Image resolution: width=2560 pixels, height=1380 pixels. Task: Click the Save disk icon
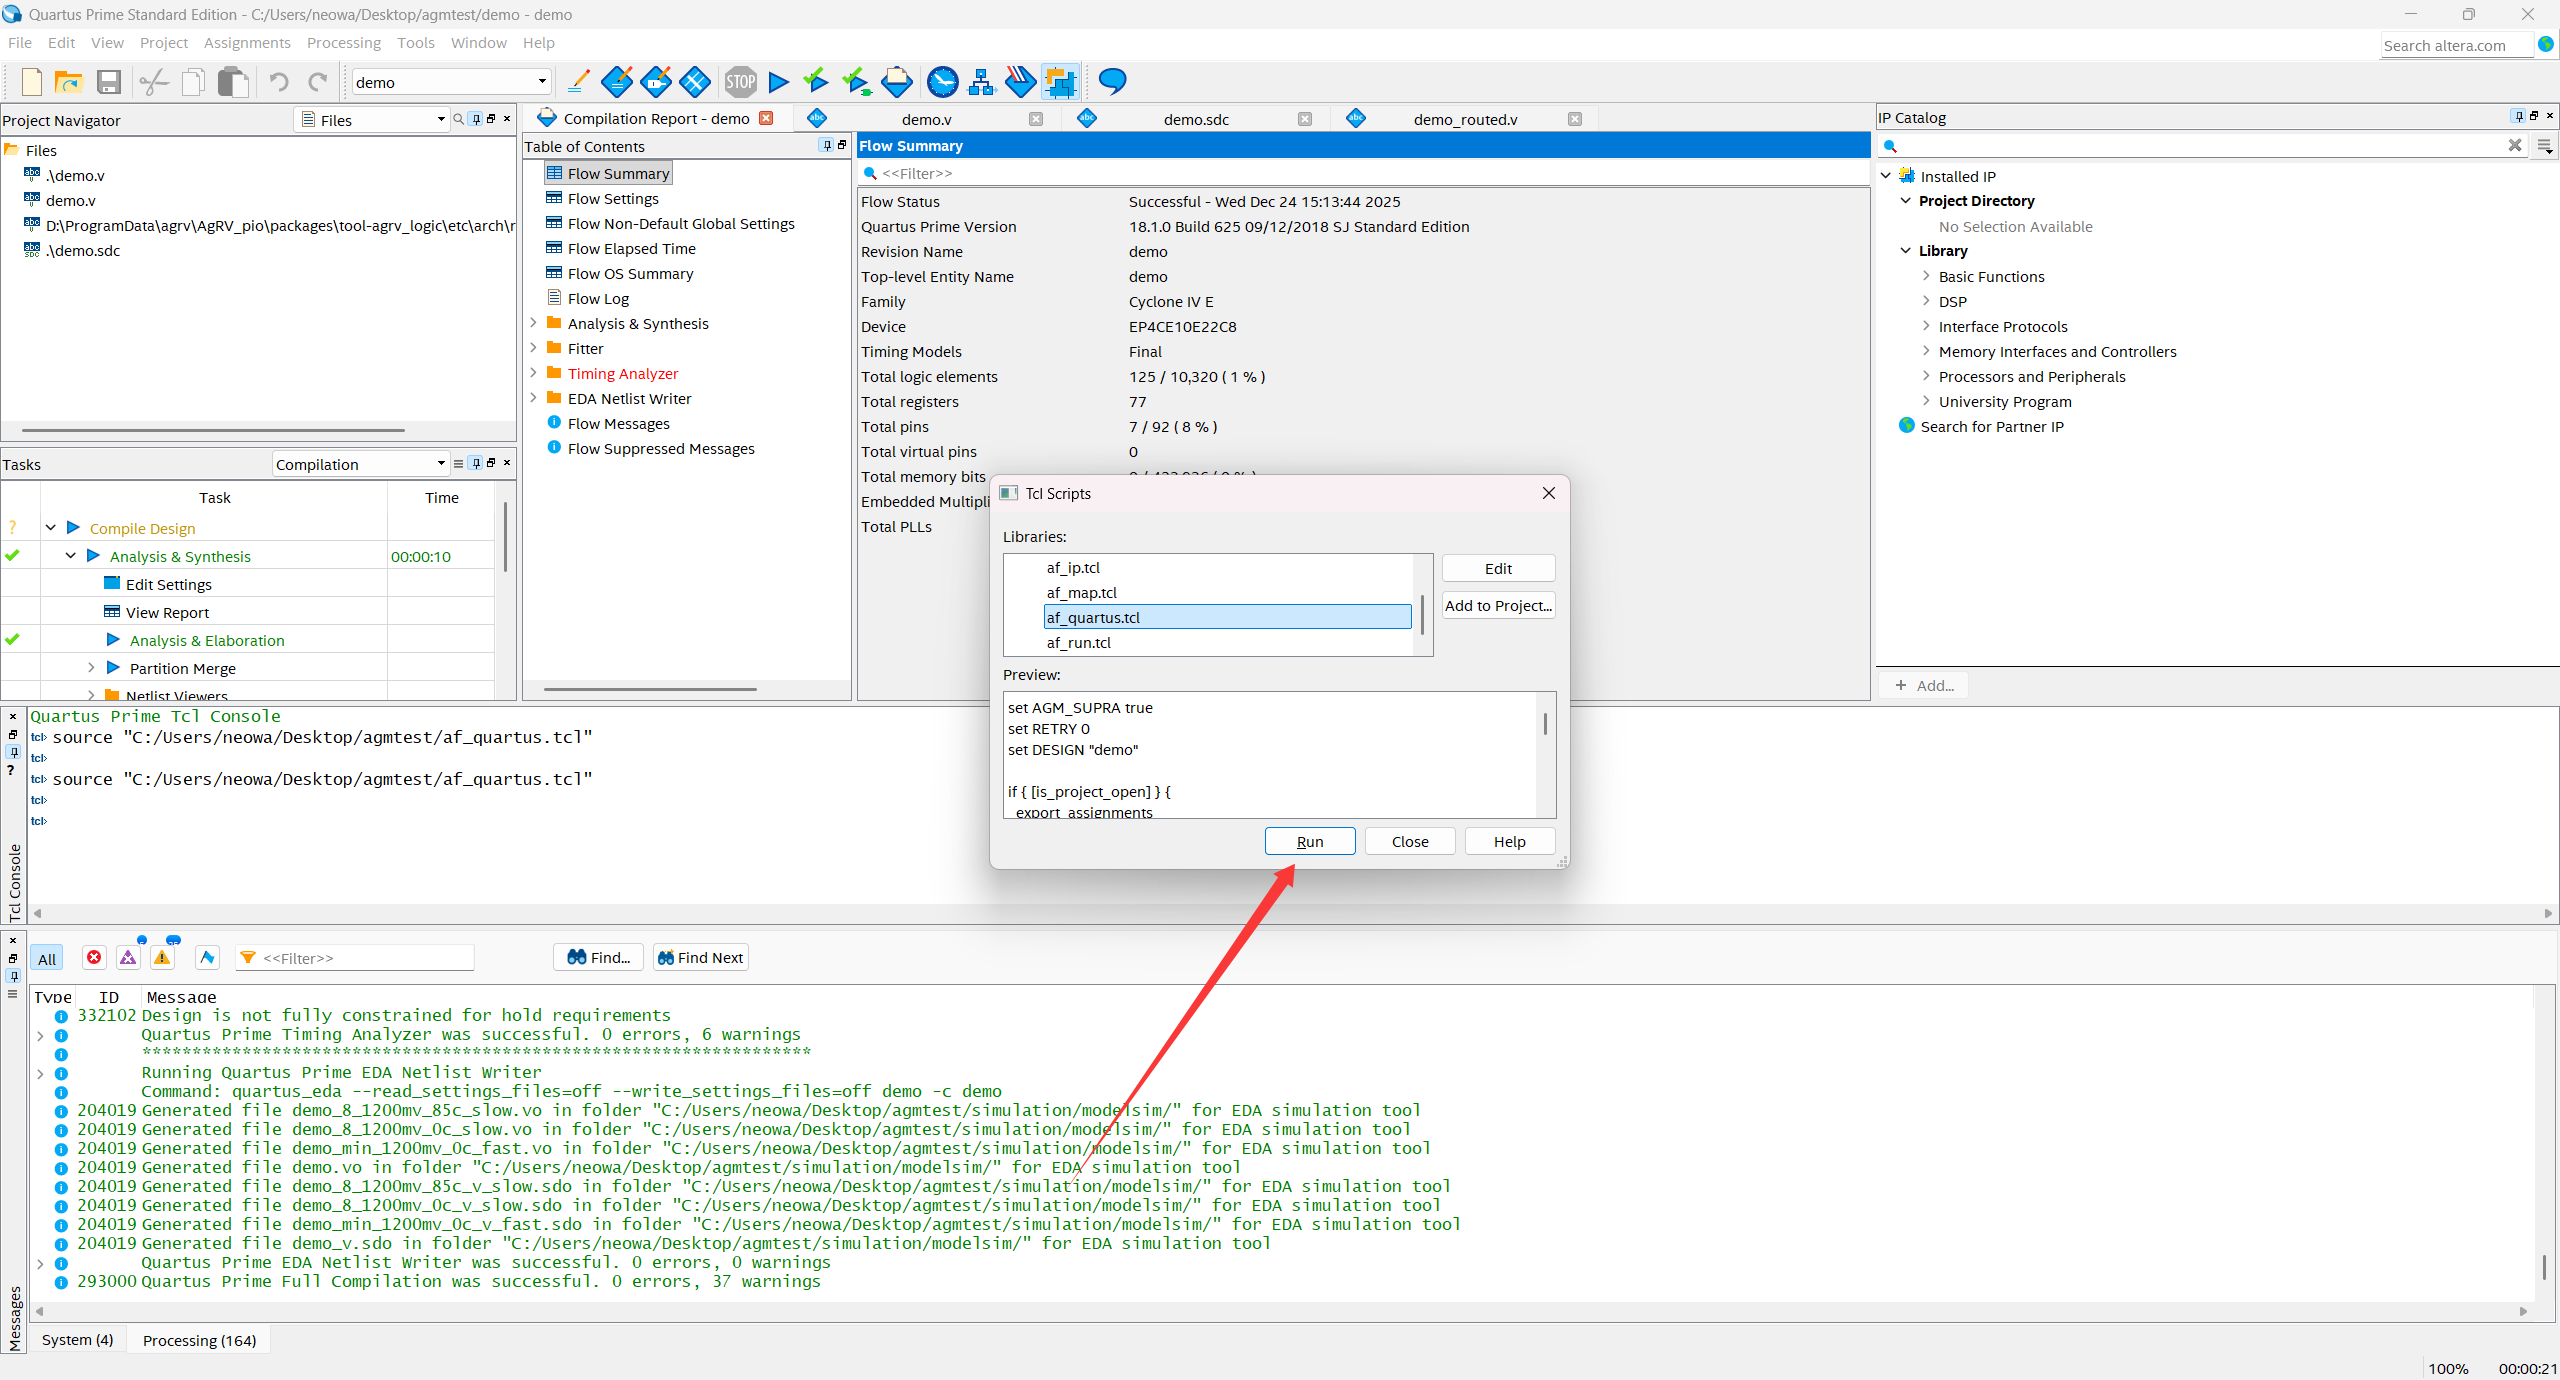[x=109, y=82]
